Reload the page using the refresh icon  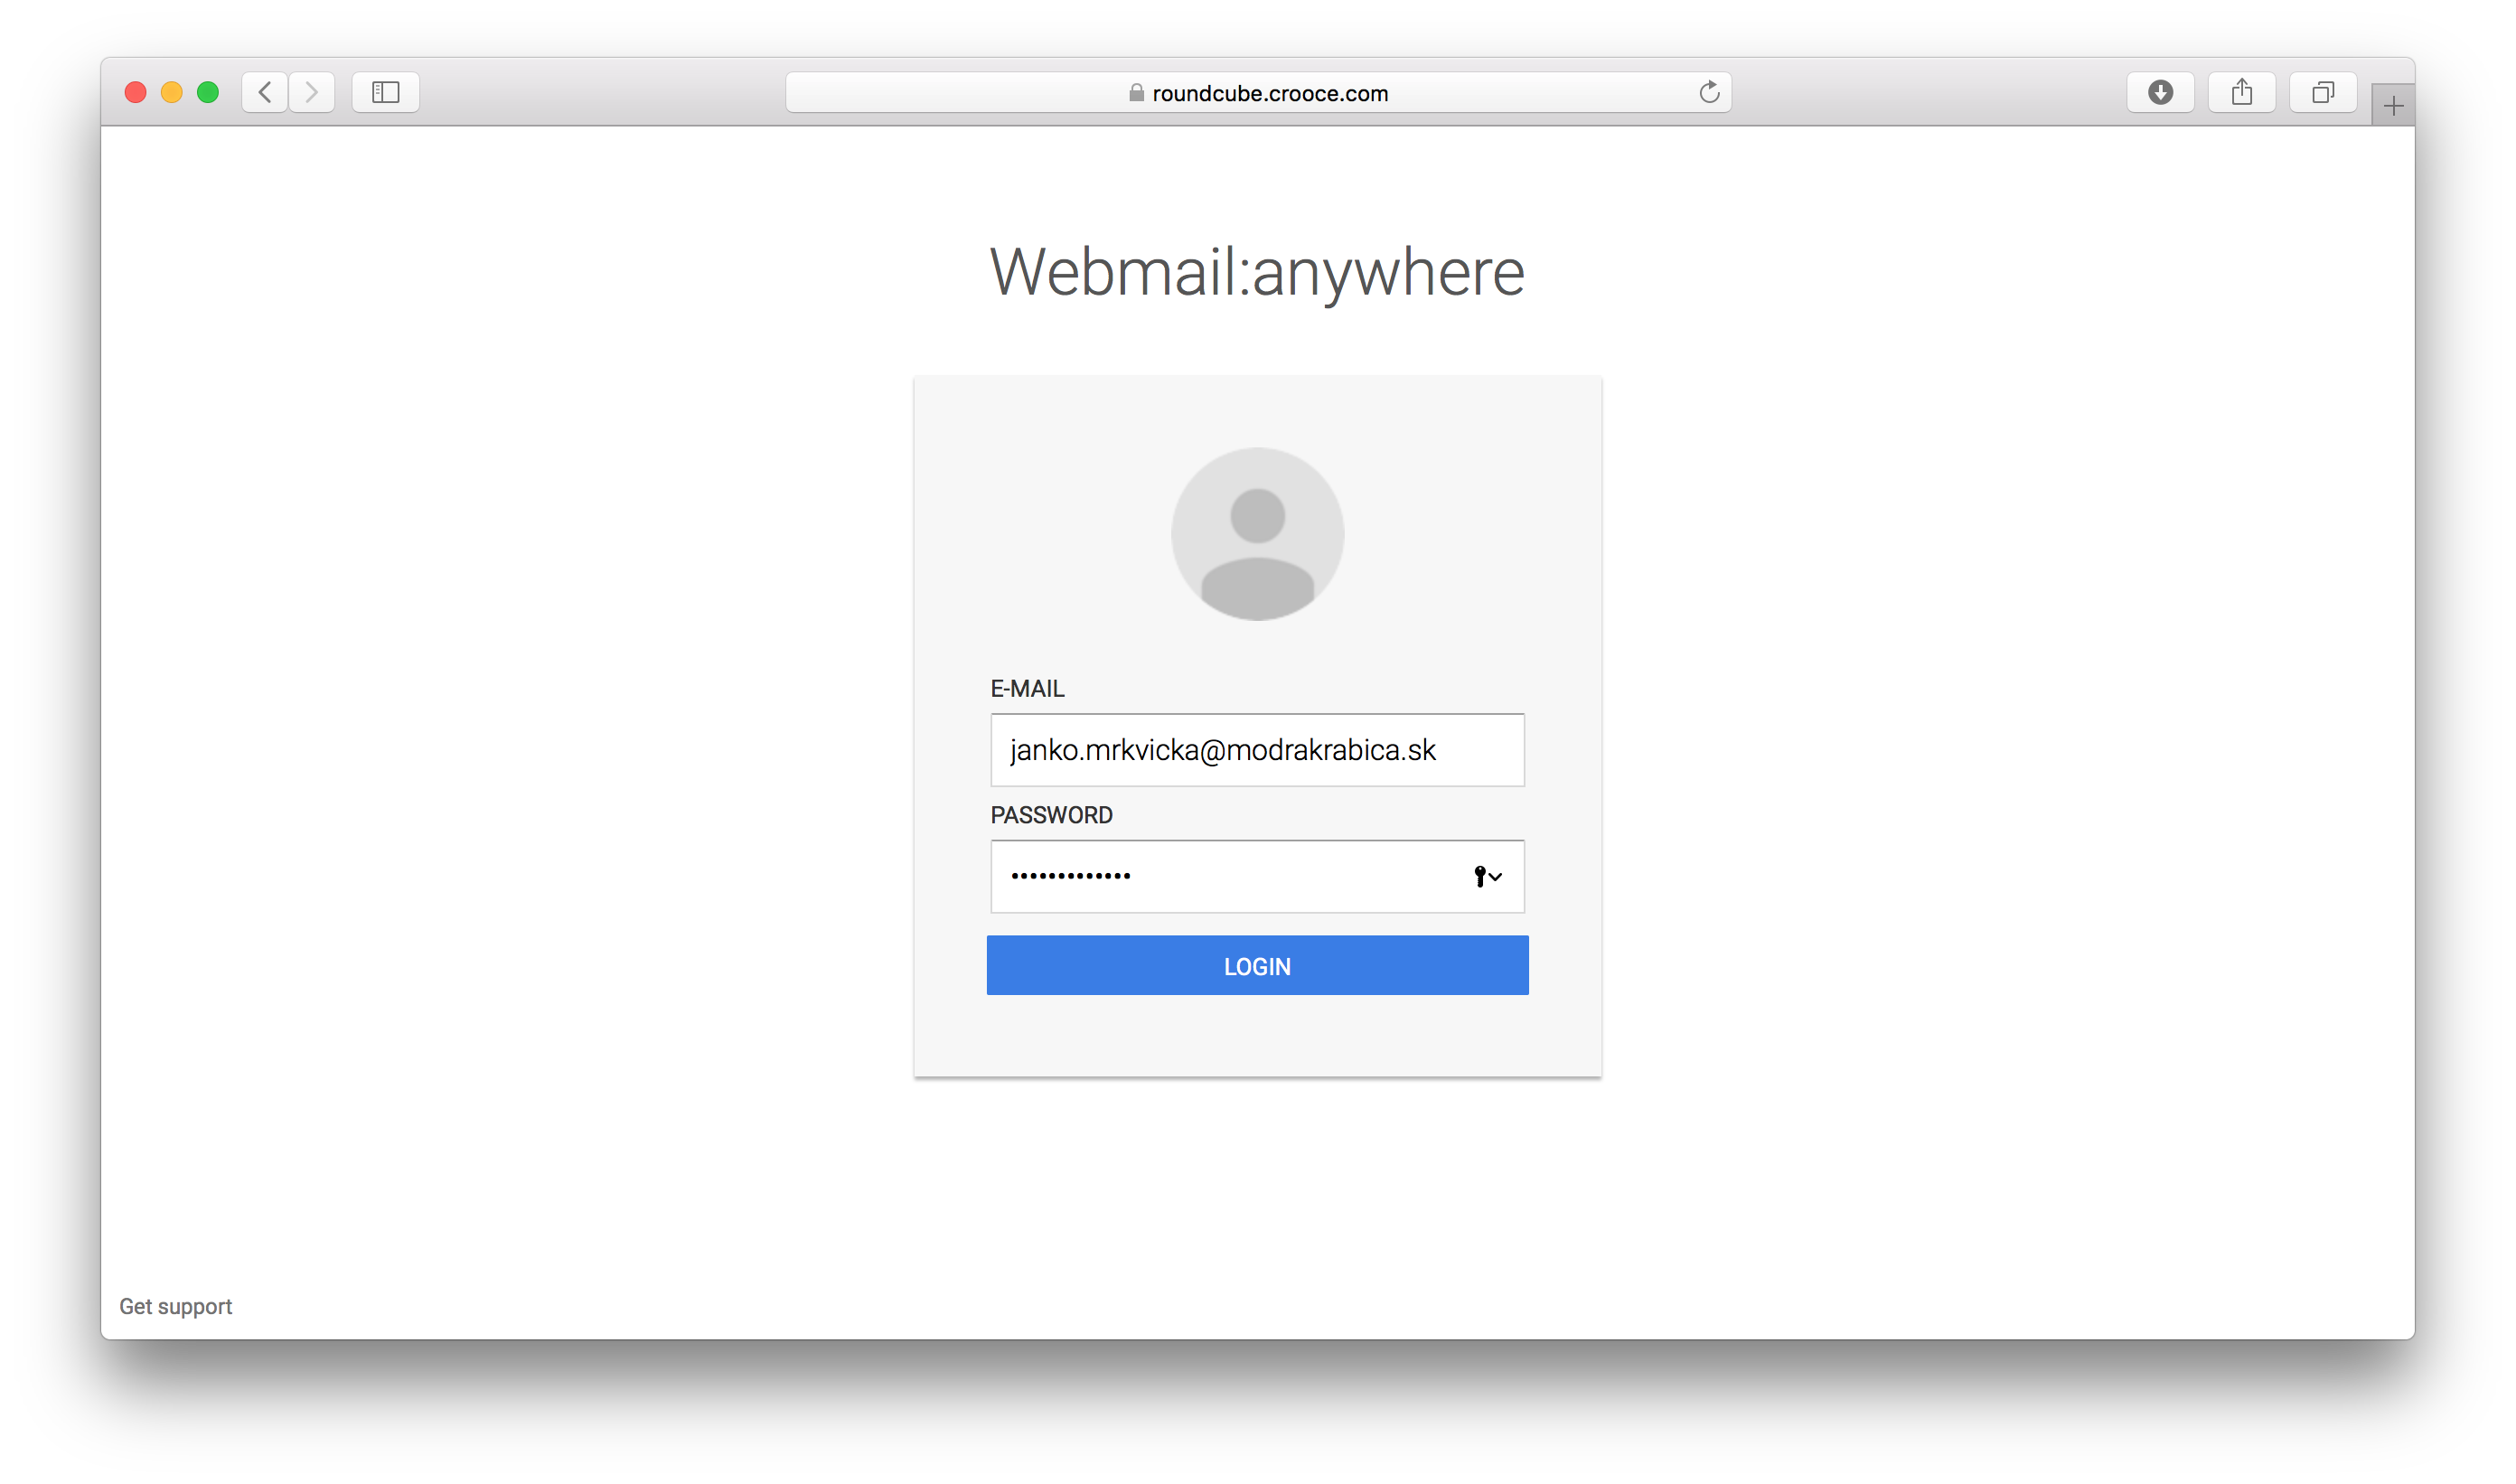tap(1709, 92)
